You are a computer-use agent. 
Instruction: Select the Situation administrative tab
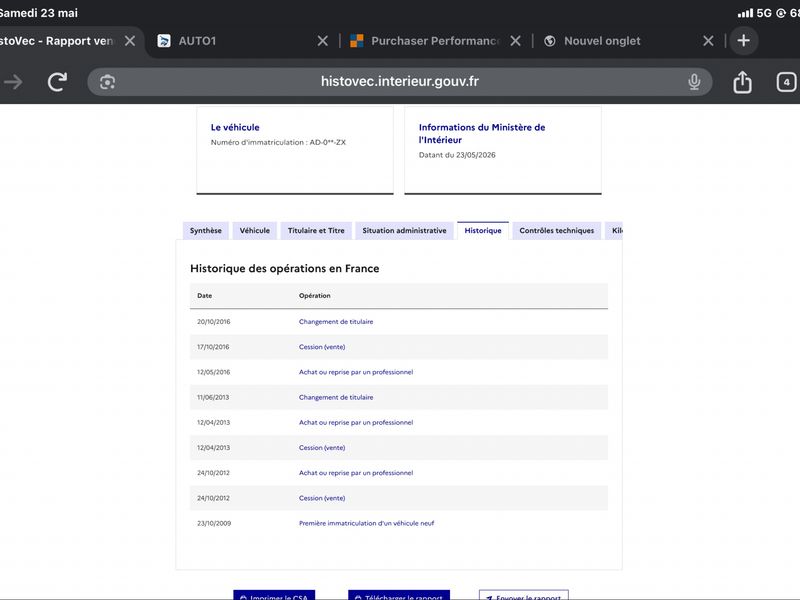click(404, 231)
